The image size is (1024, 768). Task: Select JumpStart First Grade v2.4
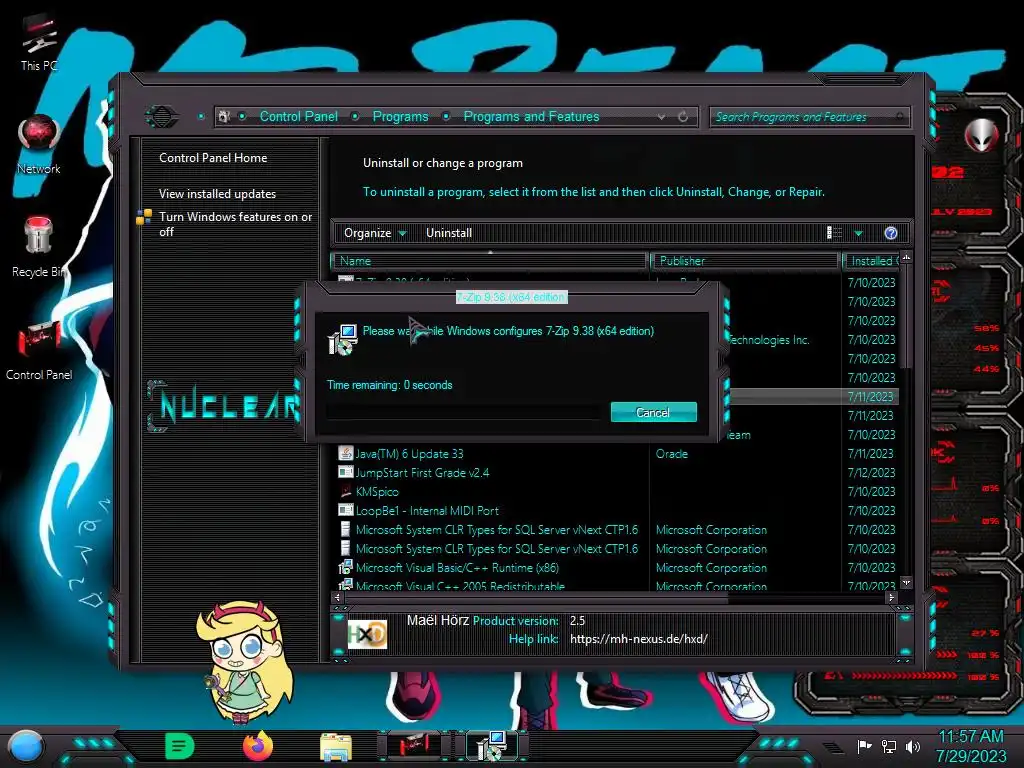tap(422, 473)
